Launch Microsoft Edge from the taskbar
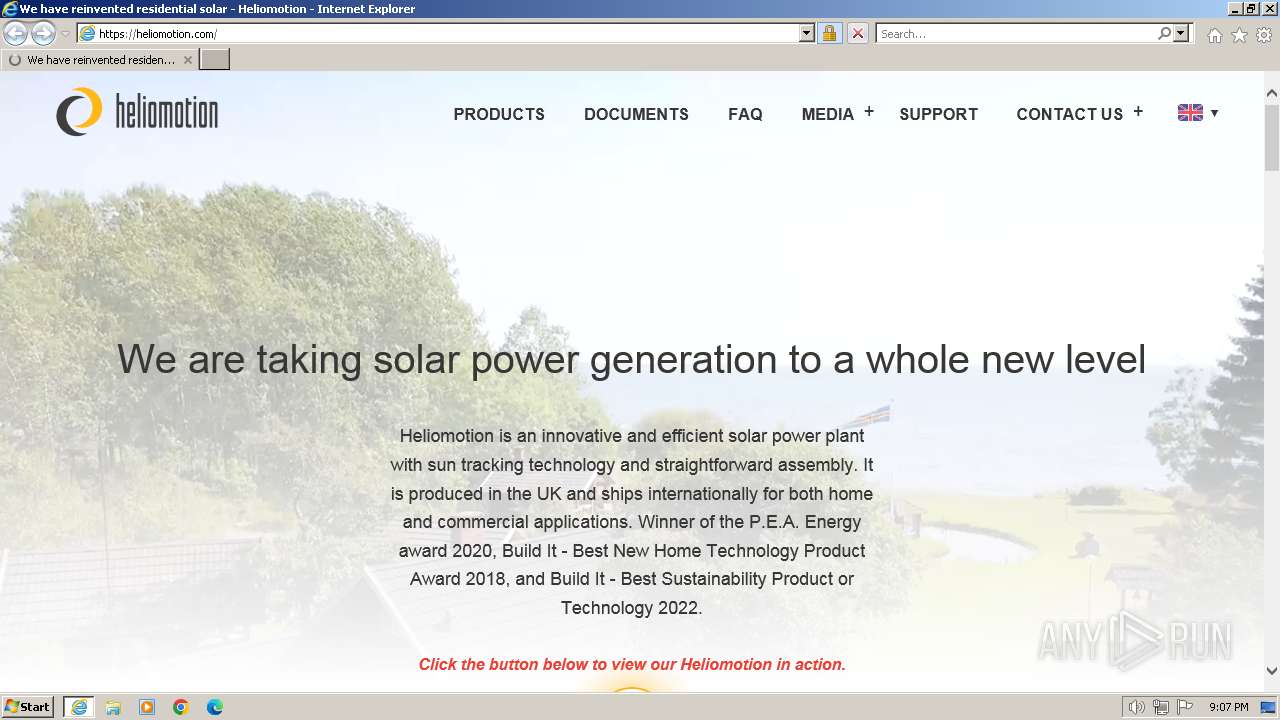The image size is (1280, 720). (x=215, y=707)
